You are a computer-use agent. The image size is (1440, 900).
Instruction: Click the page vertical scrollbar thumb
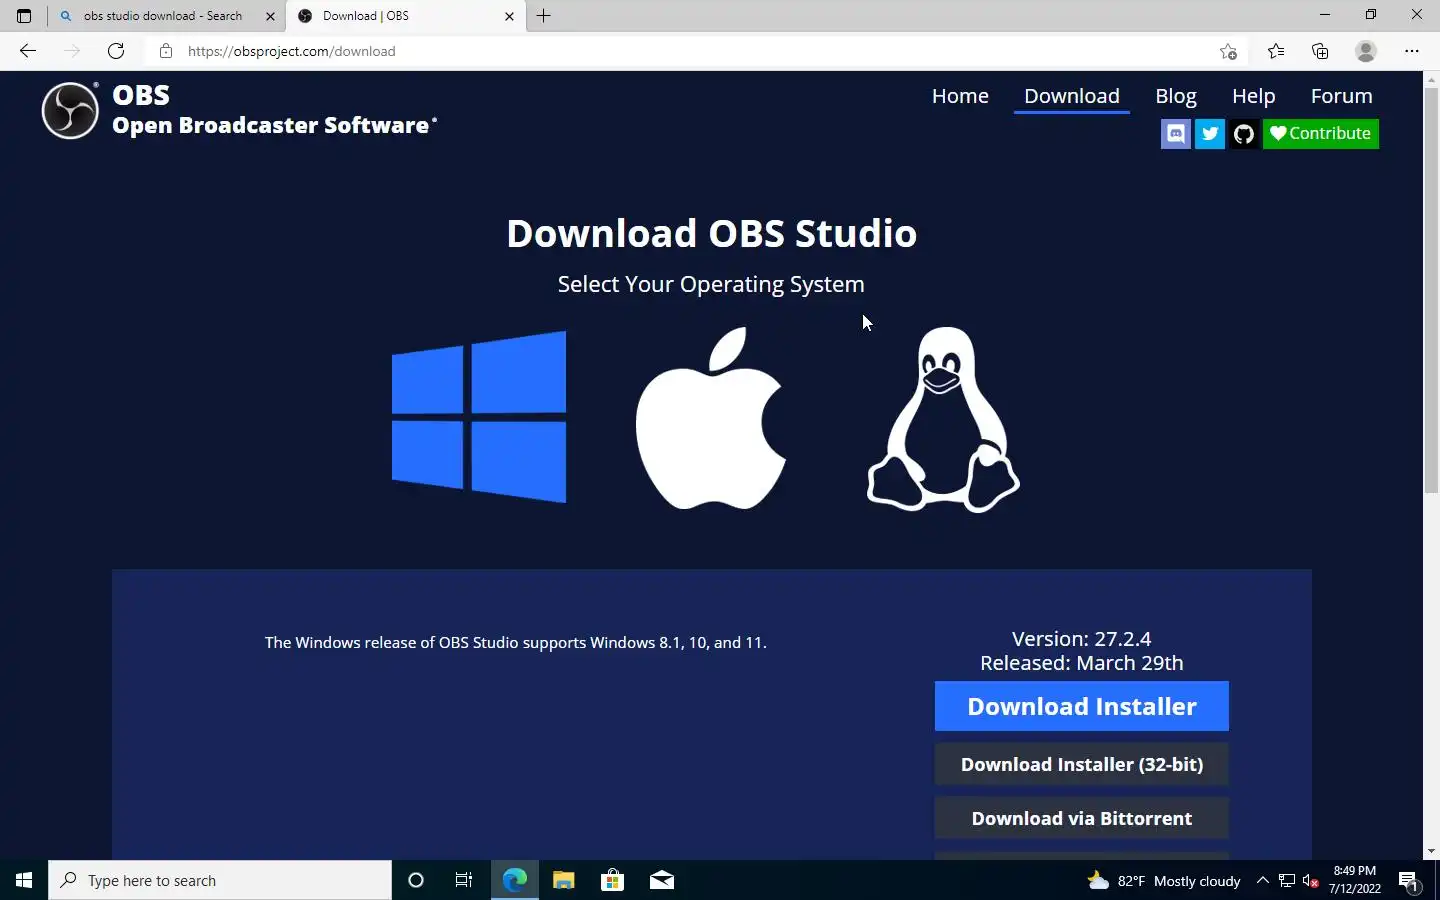coord(1431,290)
